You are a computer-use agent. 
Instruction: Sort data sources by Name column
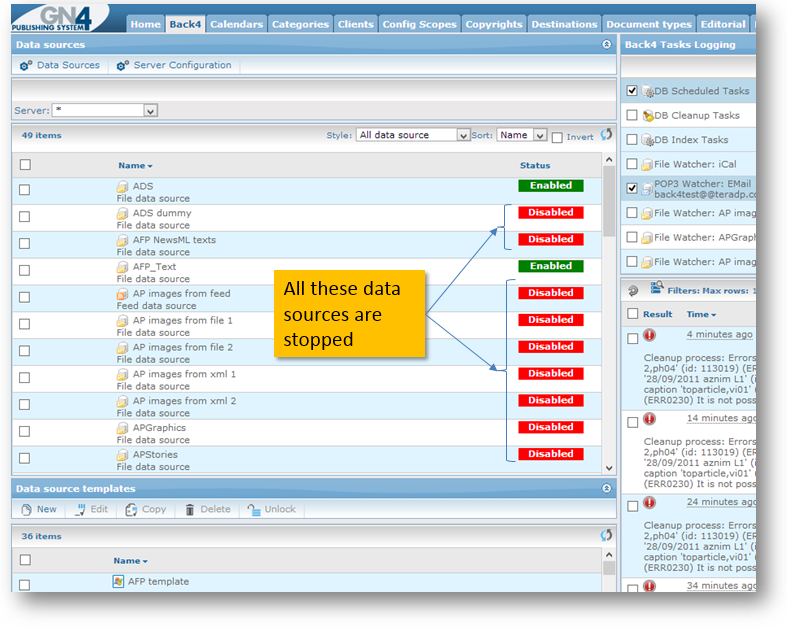pos(135,166)
